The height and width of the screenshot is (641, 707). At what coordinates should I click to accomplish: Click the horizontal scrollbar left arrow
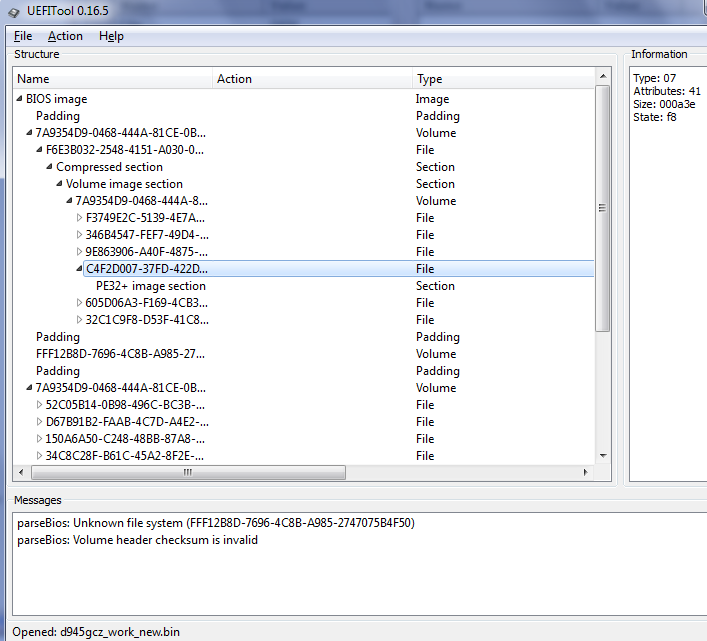click(21, 472)
